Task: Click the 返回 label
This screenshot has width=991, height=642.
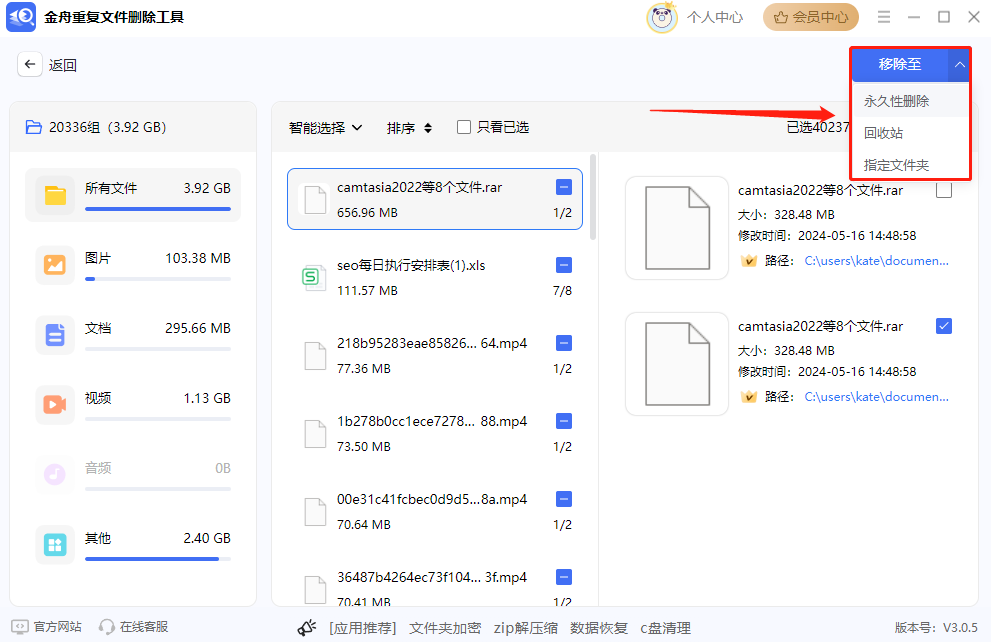Action: coord(63,65)
